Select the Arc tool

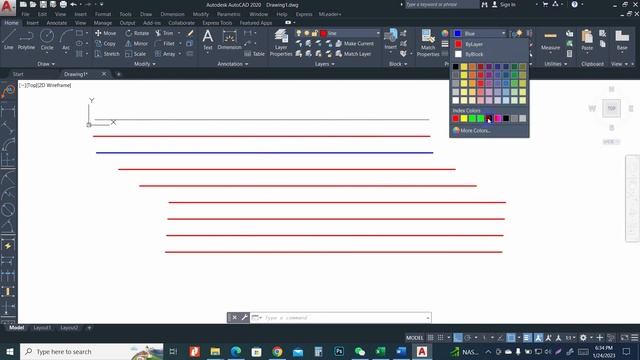coord(66,40)
